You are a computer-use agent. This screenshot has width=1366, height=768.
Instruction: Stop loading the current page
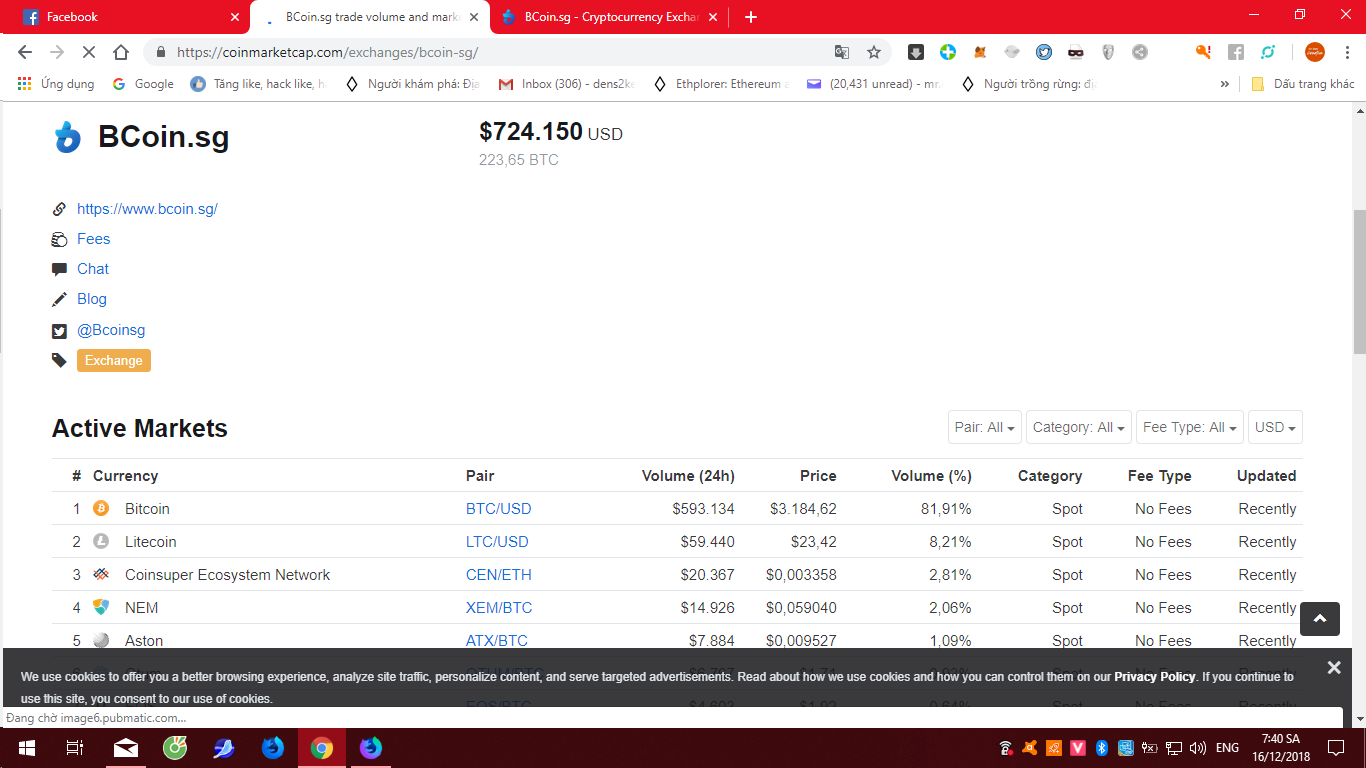click(x=89, y=52)
